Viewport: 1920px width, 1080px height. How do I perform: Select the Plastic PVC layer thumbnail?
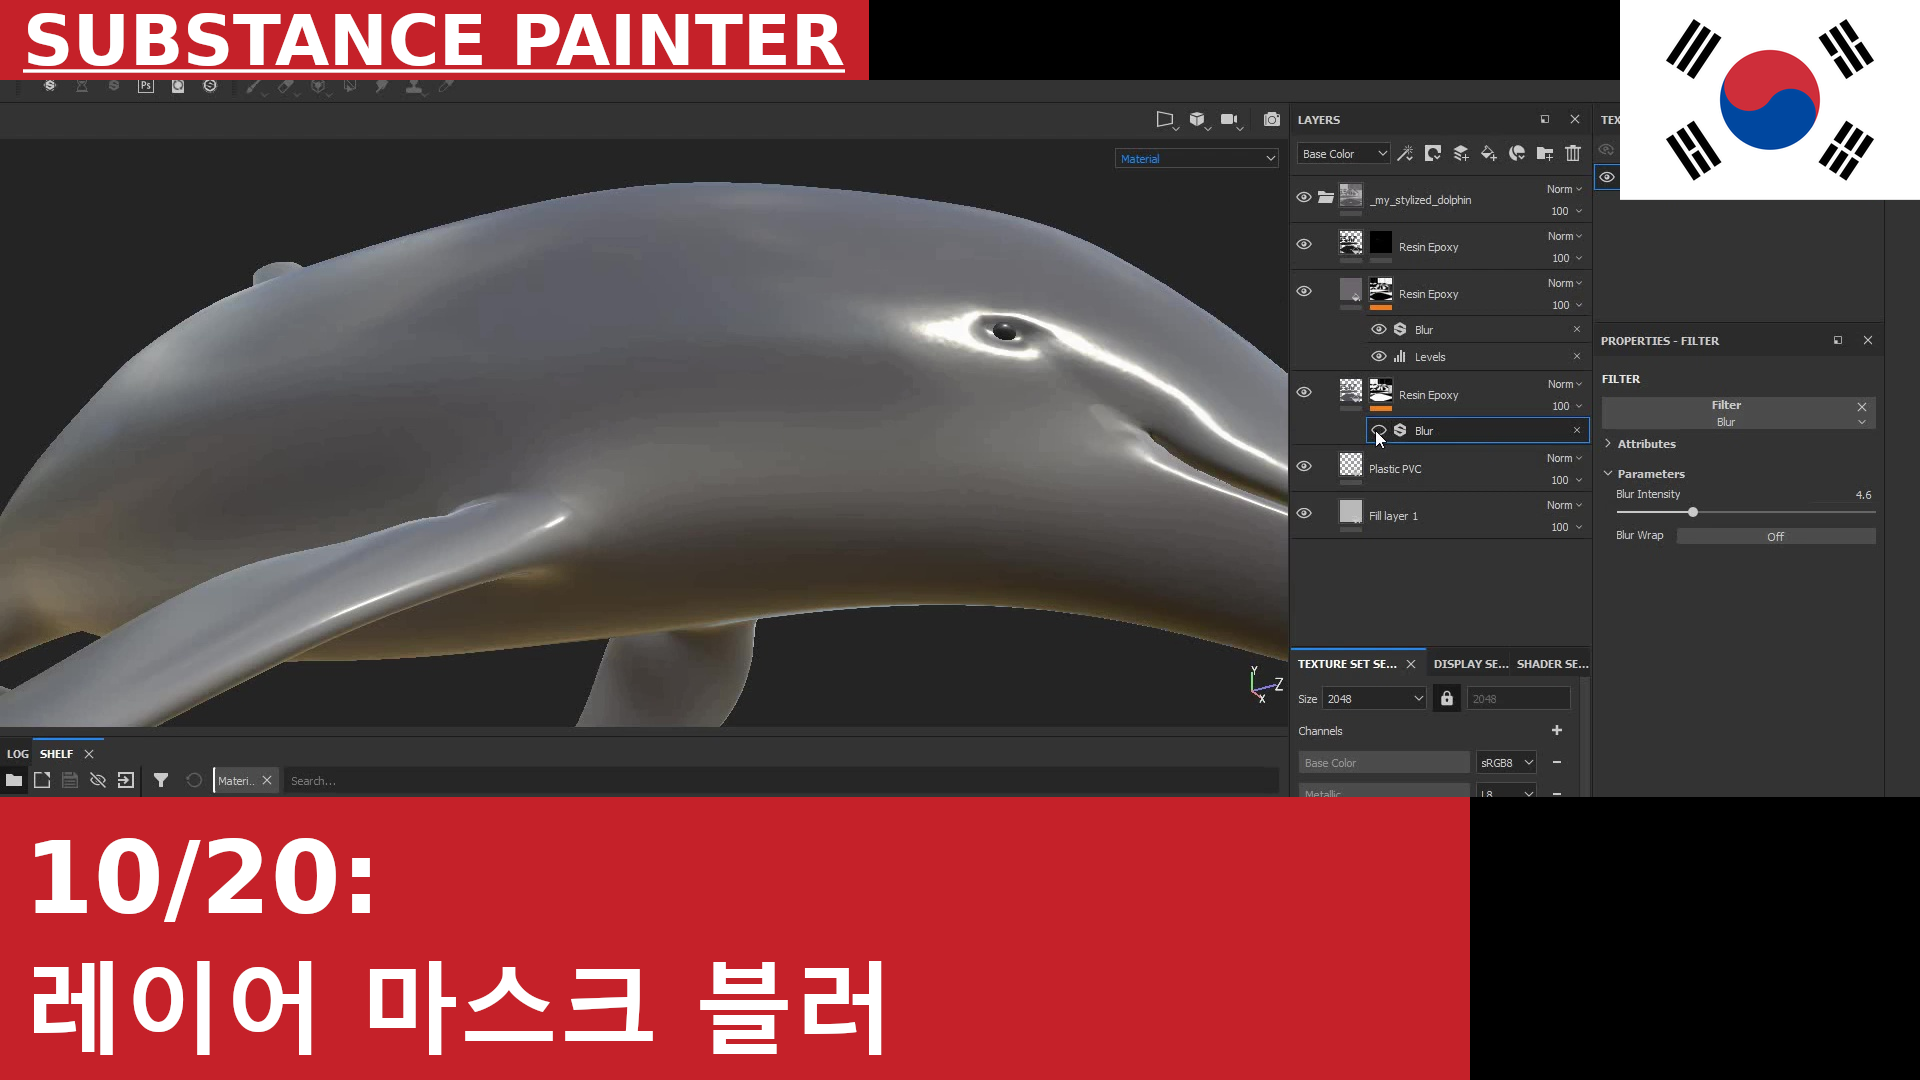point(1351,465)
